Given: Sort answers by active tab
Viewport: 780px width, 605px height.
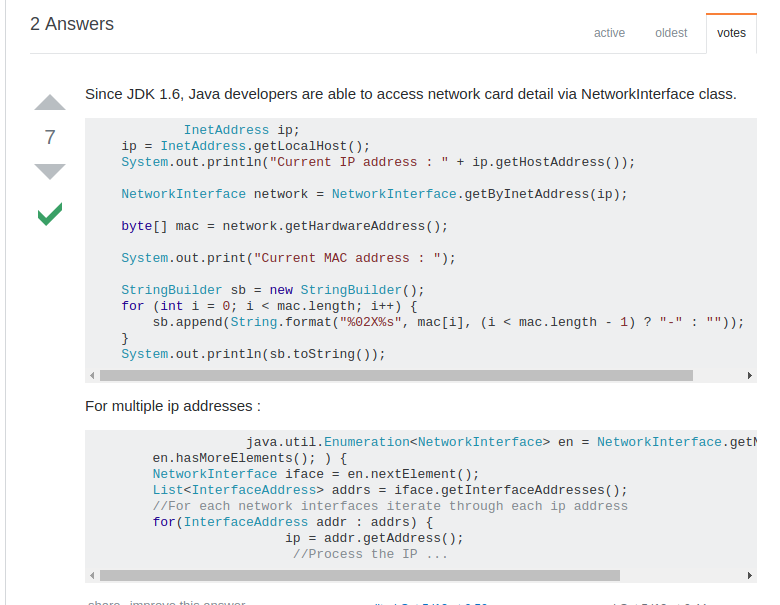Looking at the screenshot, I should click(x=609, y=33).
